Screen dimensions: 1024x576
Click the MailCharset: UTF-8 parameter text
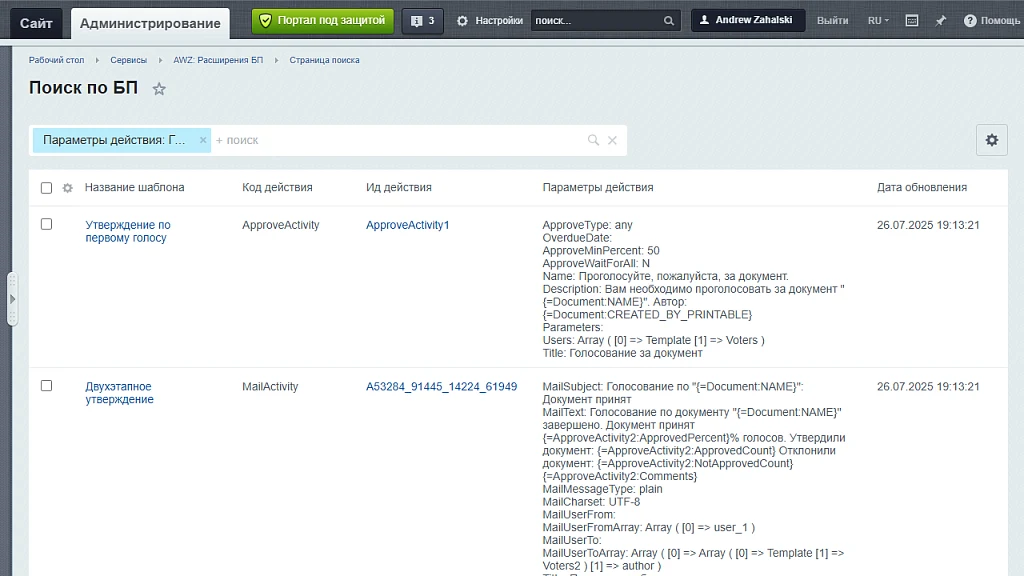tap(591, 502)
